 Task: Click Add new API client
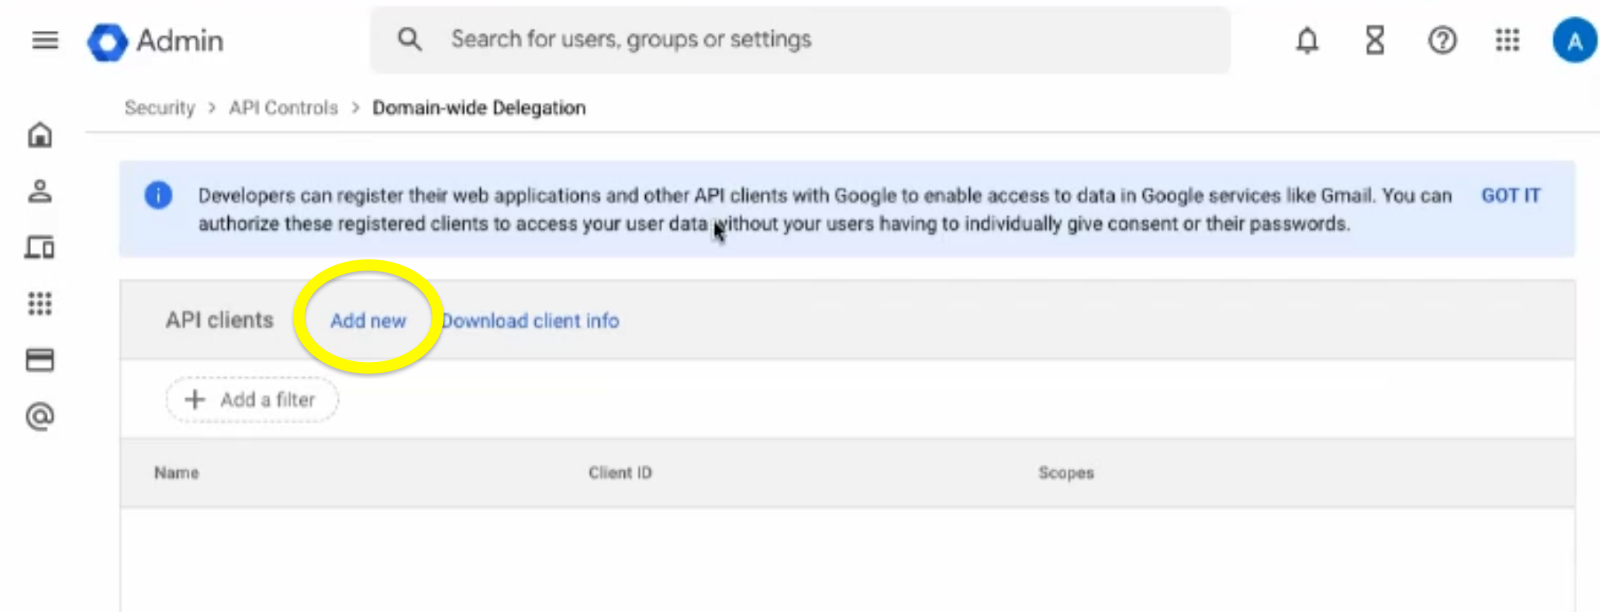tap(368, 321)
